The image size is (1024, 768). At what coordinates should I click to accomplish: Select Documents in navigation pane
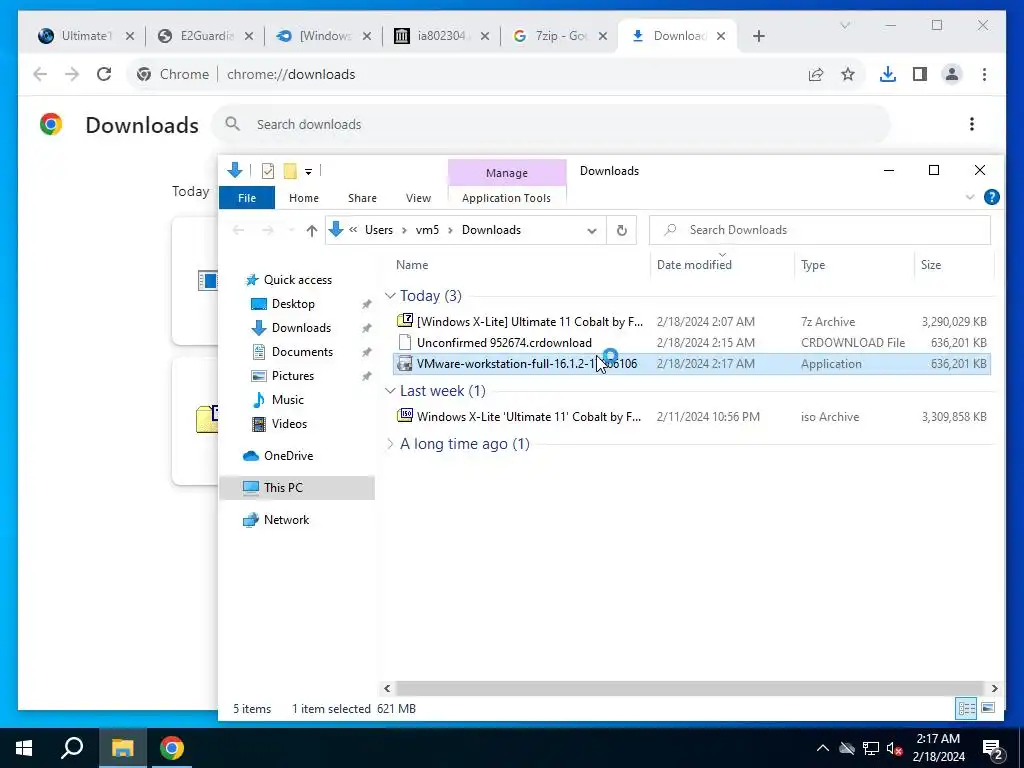(302, 352)
